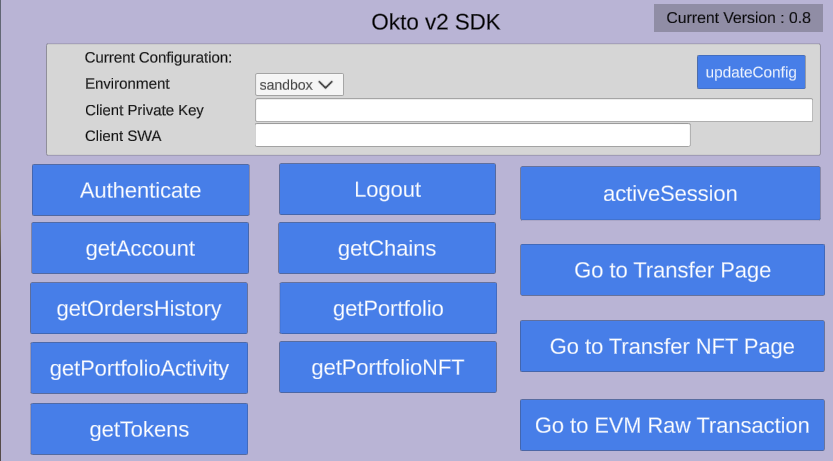Click the updateConfig button
Screen dimensions: 833x461
(x=751, y=72)
